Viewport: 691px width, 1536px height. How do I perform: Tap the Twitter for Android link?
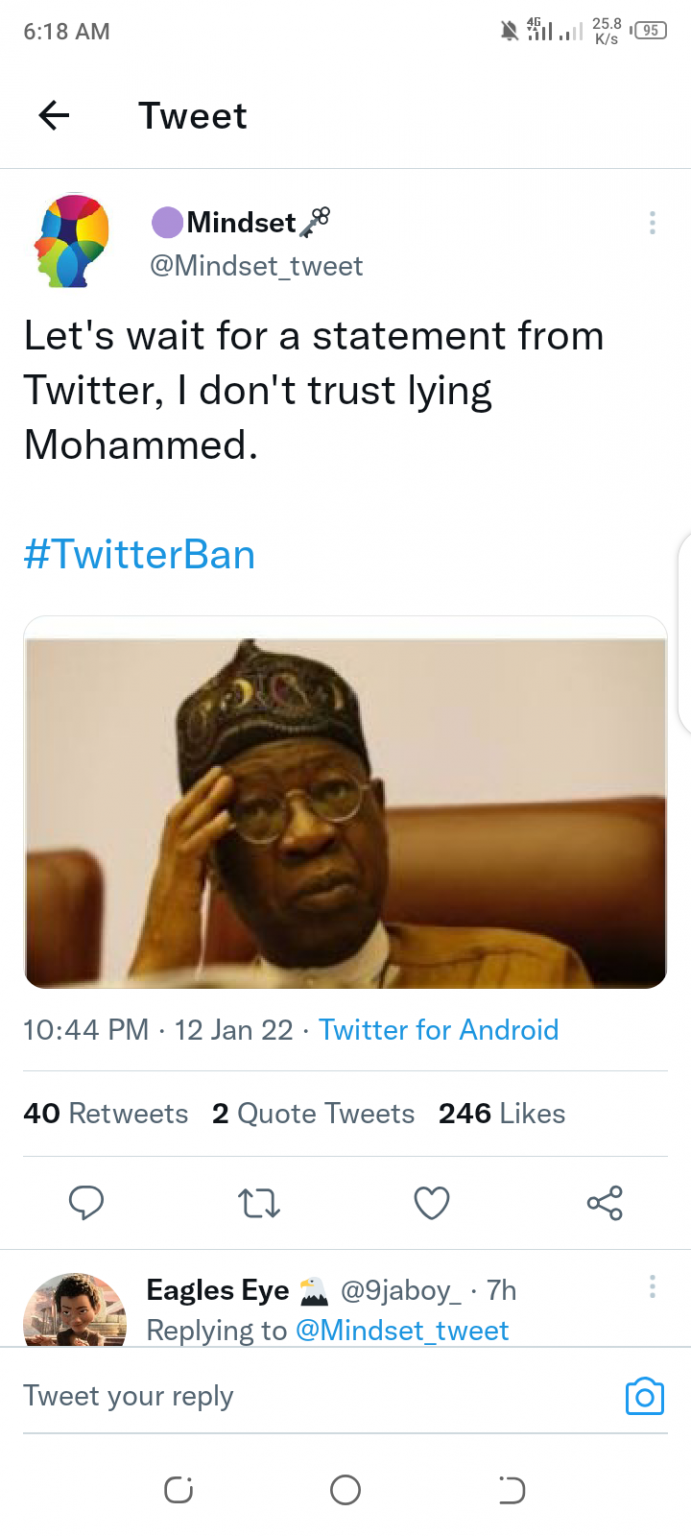point(438,1030)
